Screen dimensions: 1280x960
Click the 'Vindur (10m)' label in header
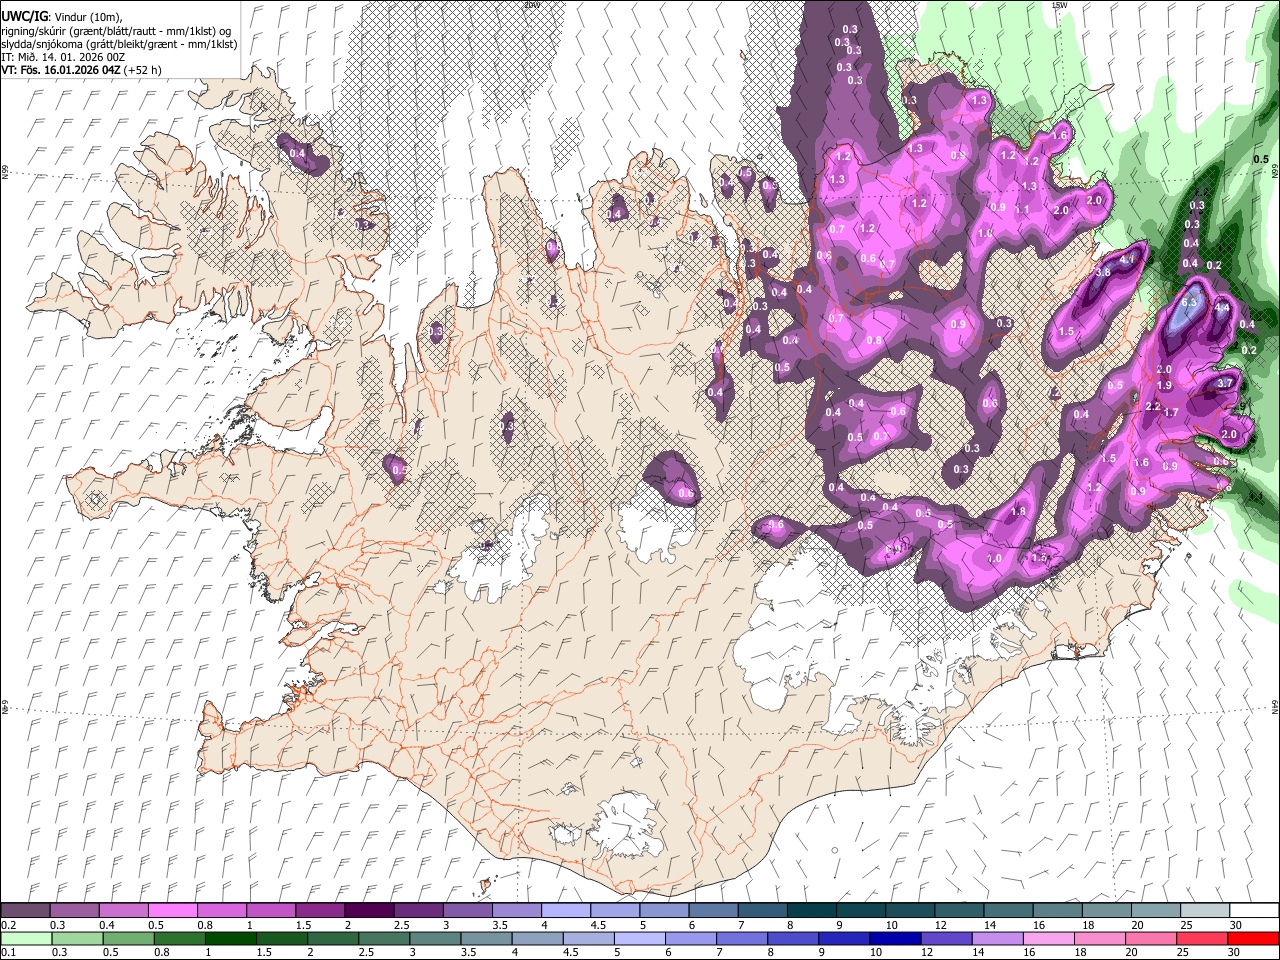86,17
